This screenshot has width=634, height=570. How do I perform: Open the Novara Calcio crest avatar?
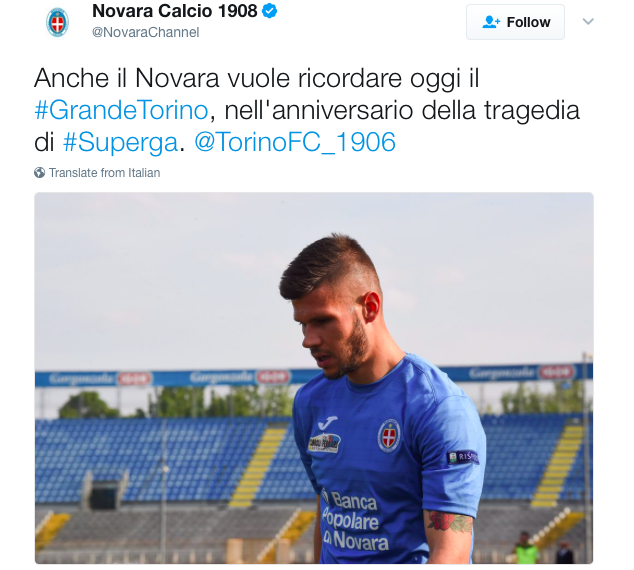tap(57, 22)
